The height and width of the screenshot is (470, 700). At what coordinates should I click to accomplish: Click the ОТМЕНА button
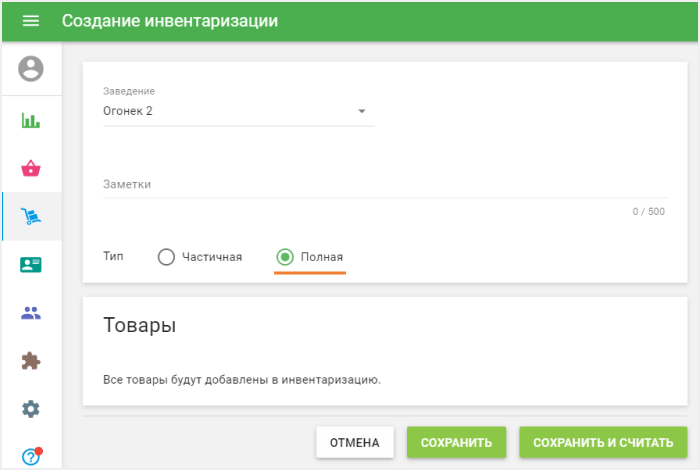(355, 442)
